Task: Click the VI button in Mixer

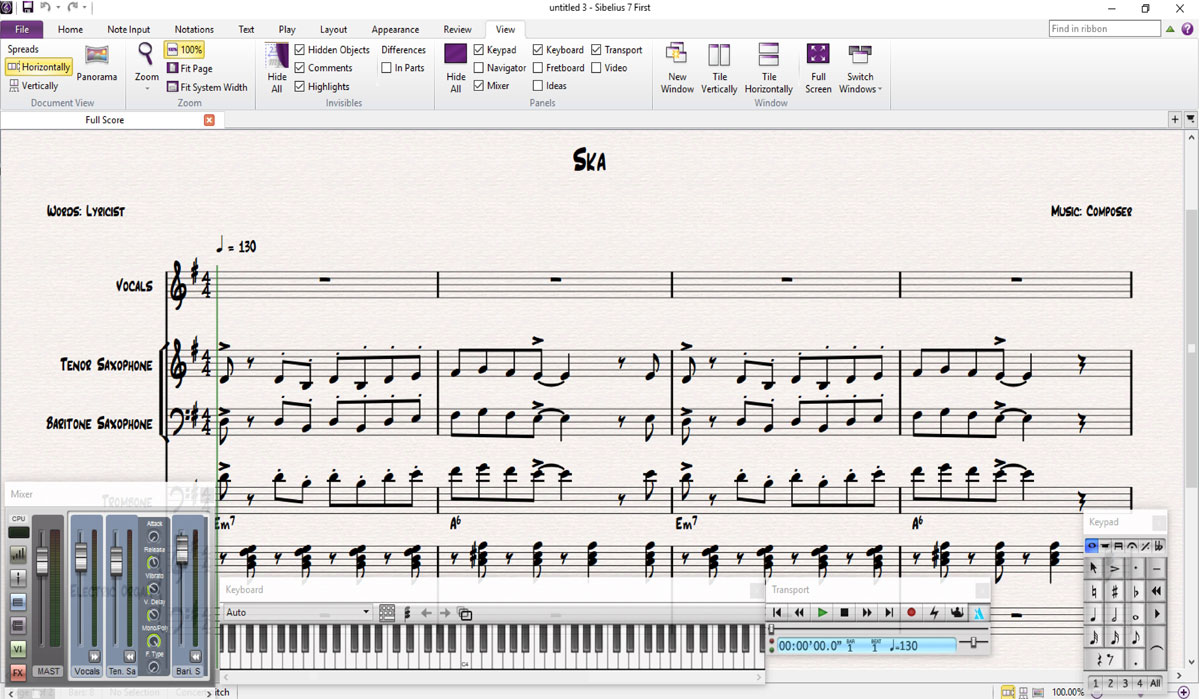Action: point(18,649)
